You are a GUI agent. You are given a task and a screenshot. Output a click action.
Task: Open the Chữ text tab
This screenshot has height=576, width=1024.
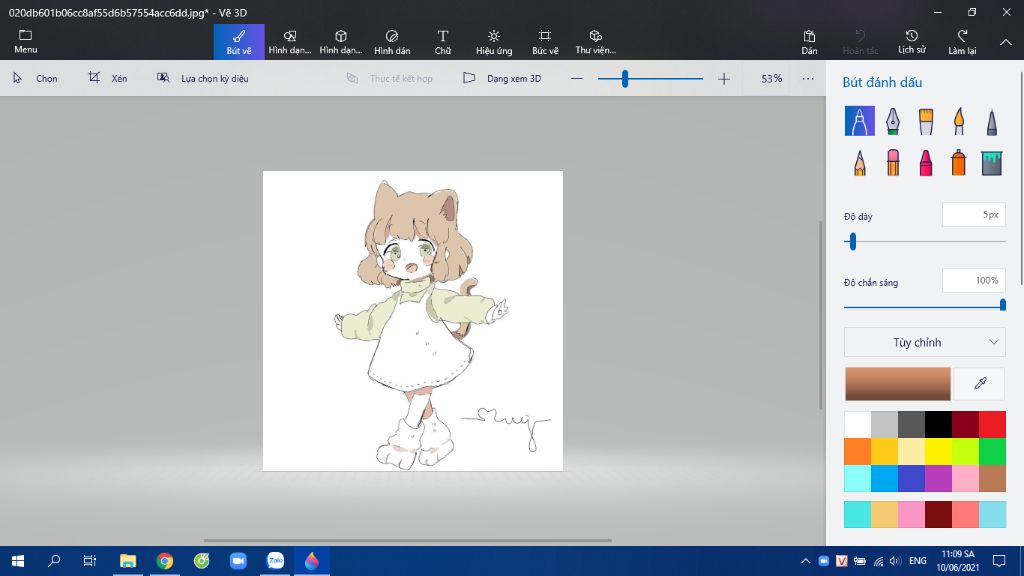coord(443,42)
